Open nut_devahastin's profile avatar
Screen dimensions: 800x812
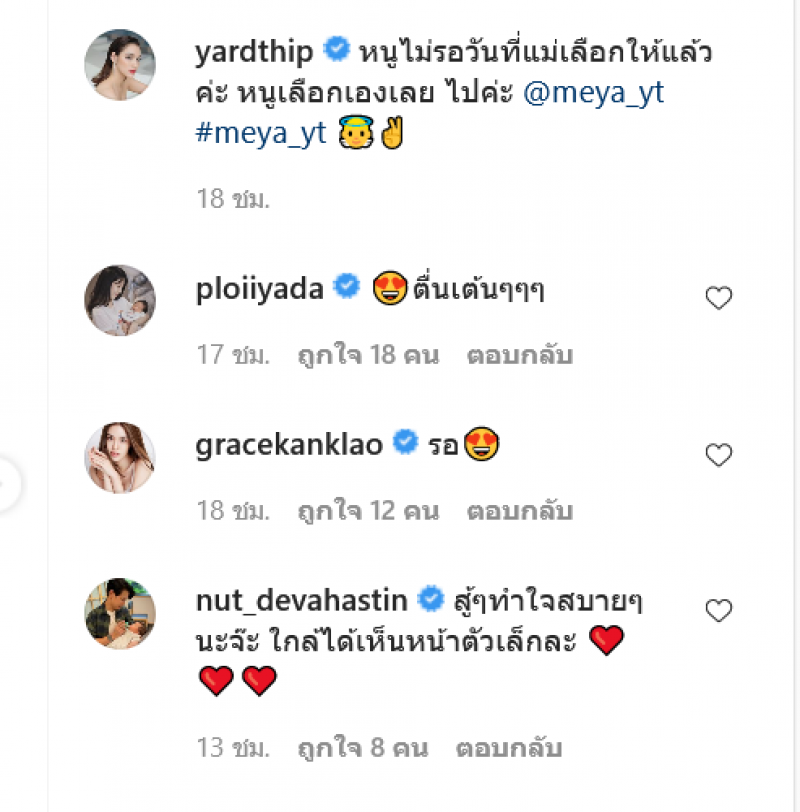coord(120,614)
